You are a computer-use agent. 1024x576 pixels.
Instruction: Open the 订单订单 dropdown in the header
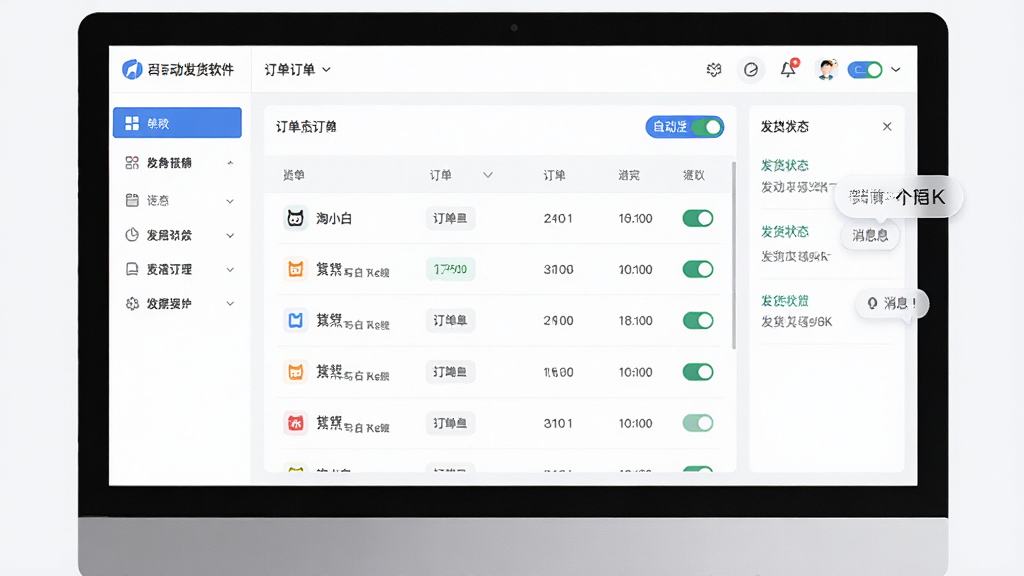point(297,69)
